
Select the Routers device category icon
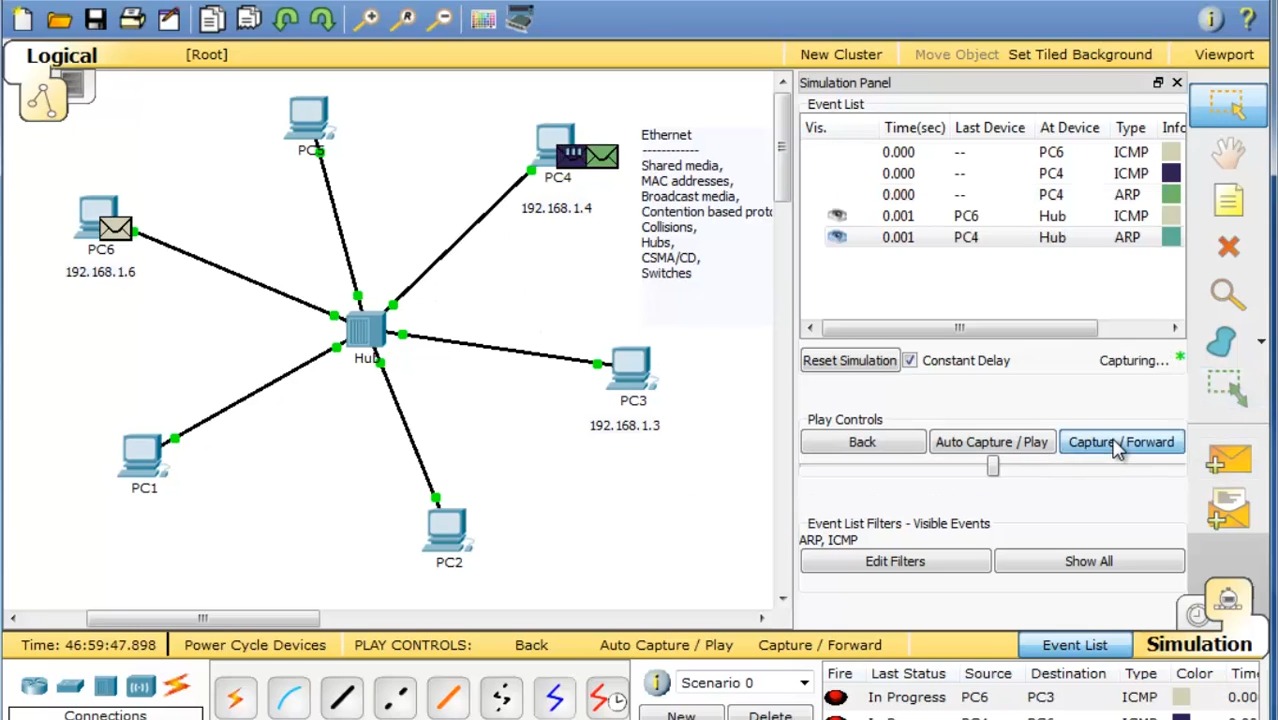tap(34, 686)
